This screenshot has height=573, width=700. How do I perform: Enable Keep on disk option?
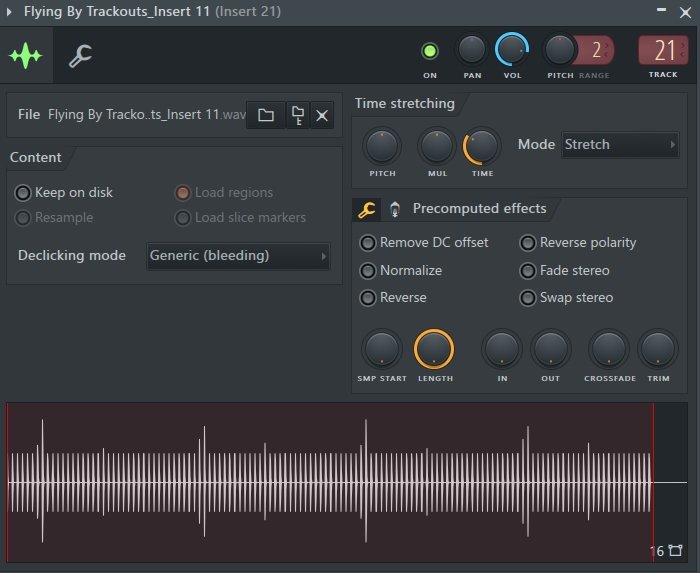(64, 192)
